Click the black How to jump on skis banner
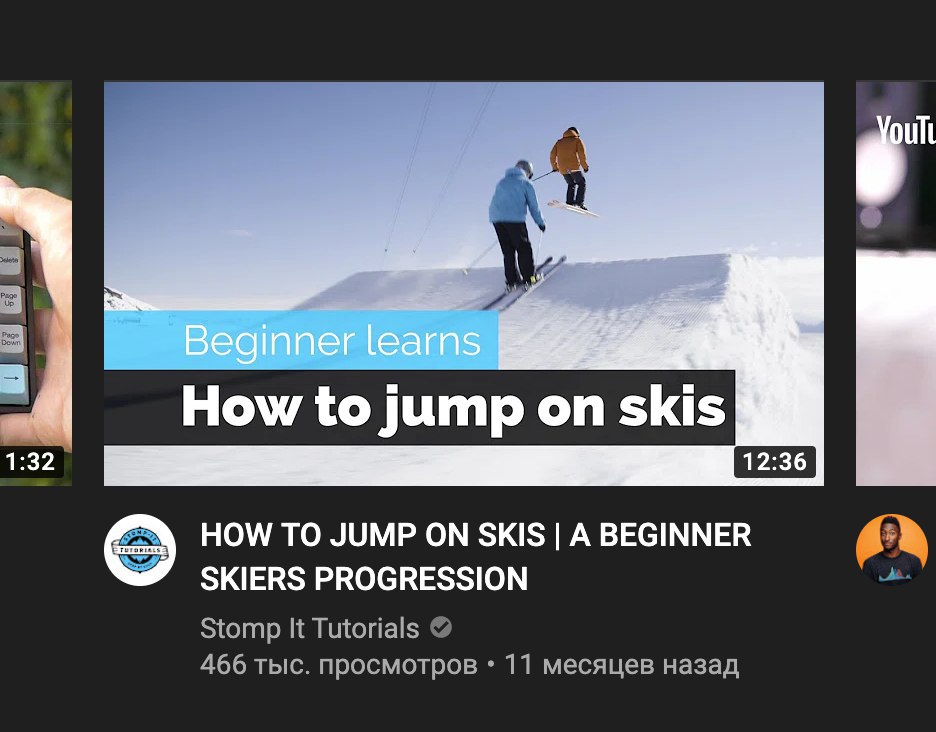 (419, 407)
